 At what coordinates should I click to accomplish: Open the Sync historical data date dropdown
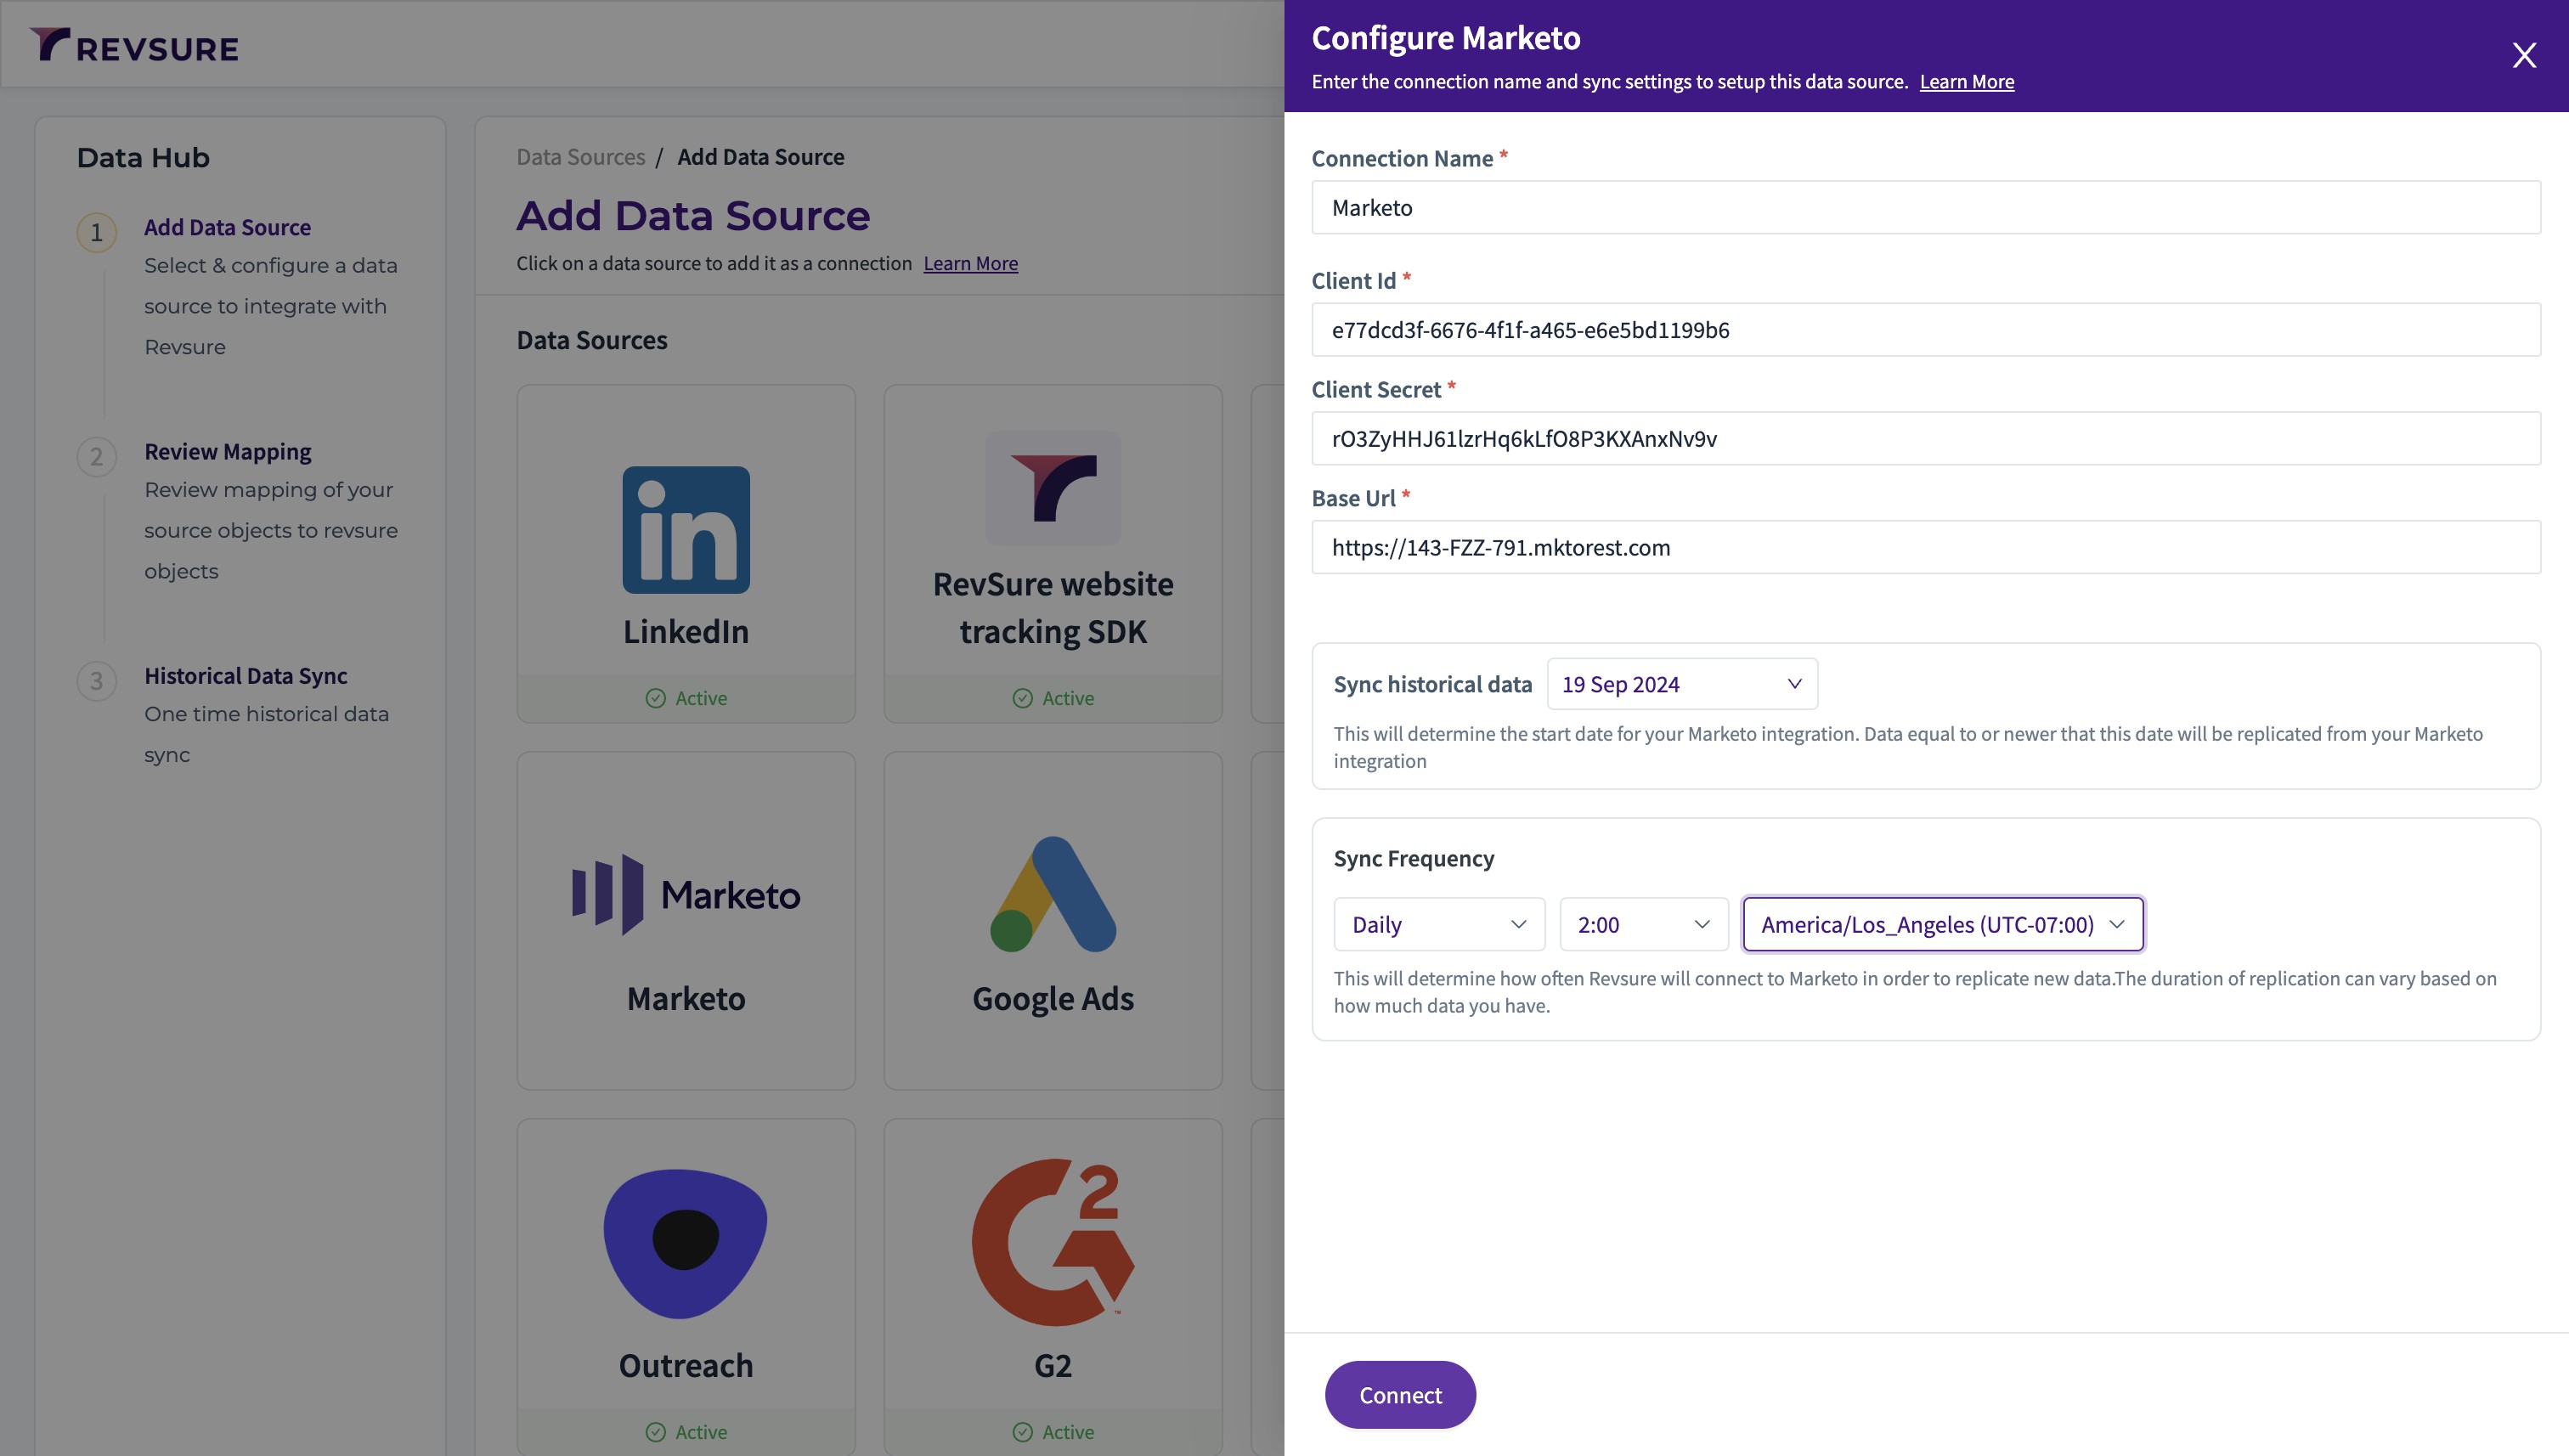(1681, 684)
